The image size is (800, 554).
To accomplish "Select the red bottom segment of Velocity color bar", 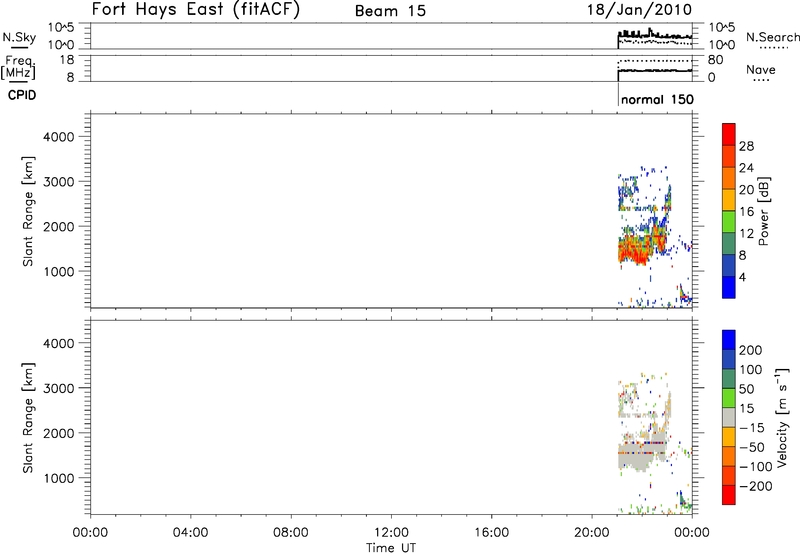I will pyautogui.click(x=729, y=495).
